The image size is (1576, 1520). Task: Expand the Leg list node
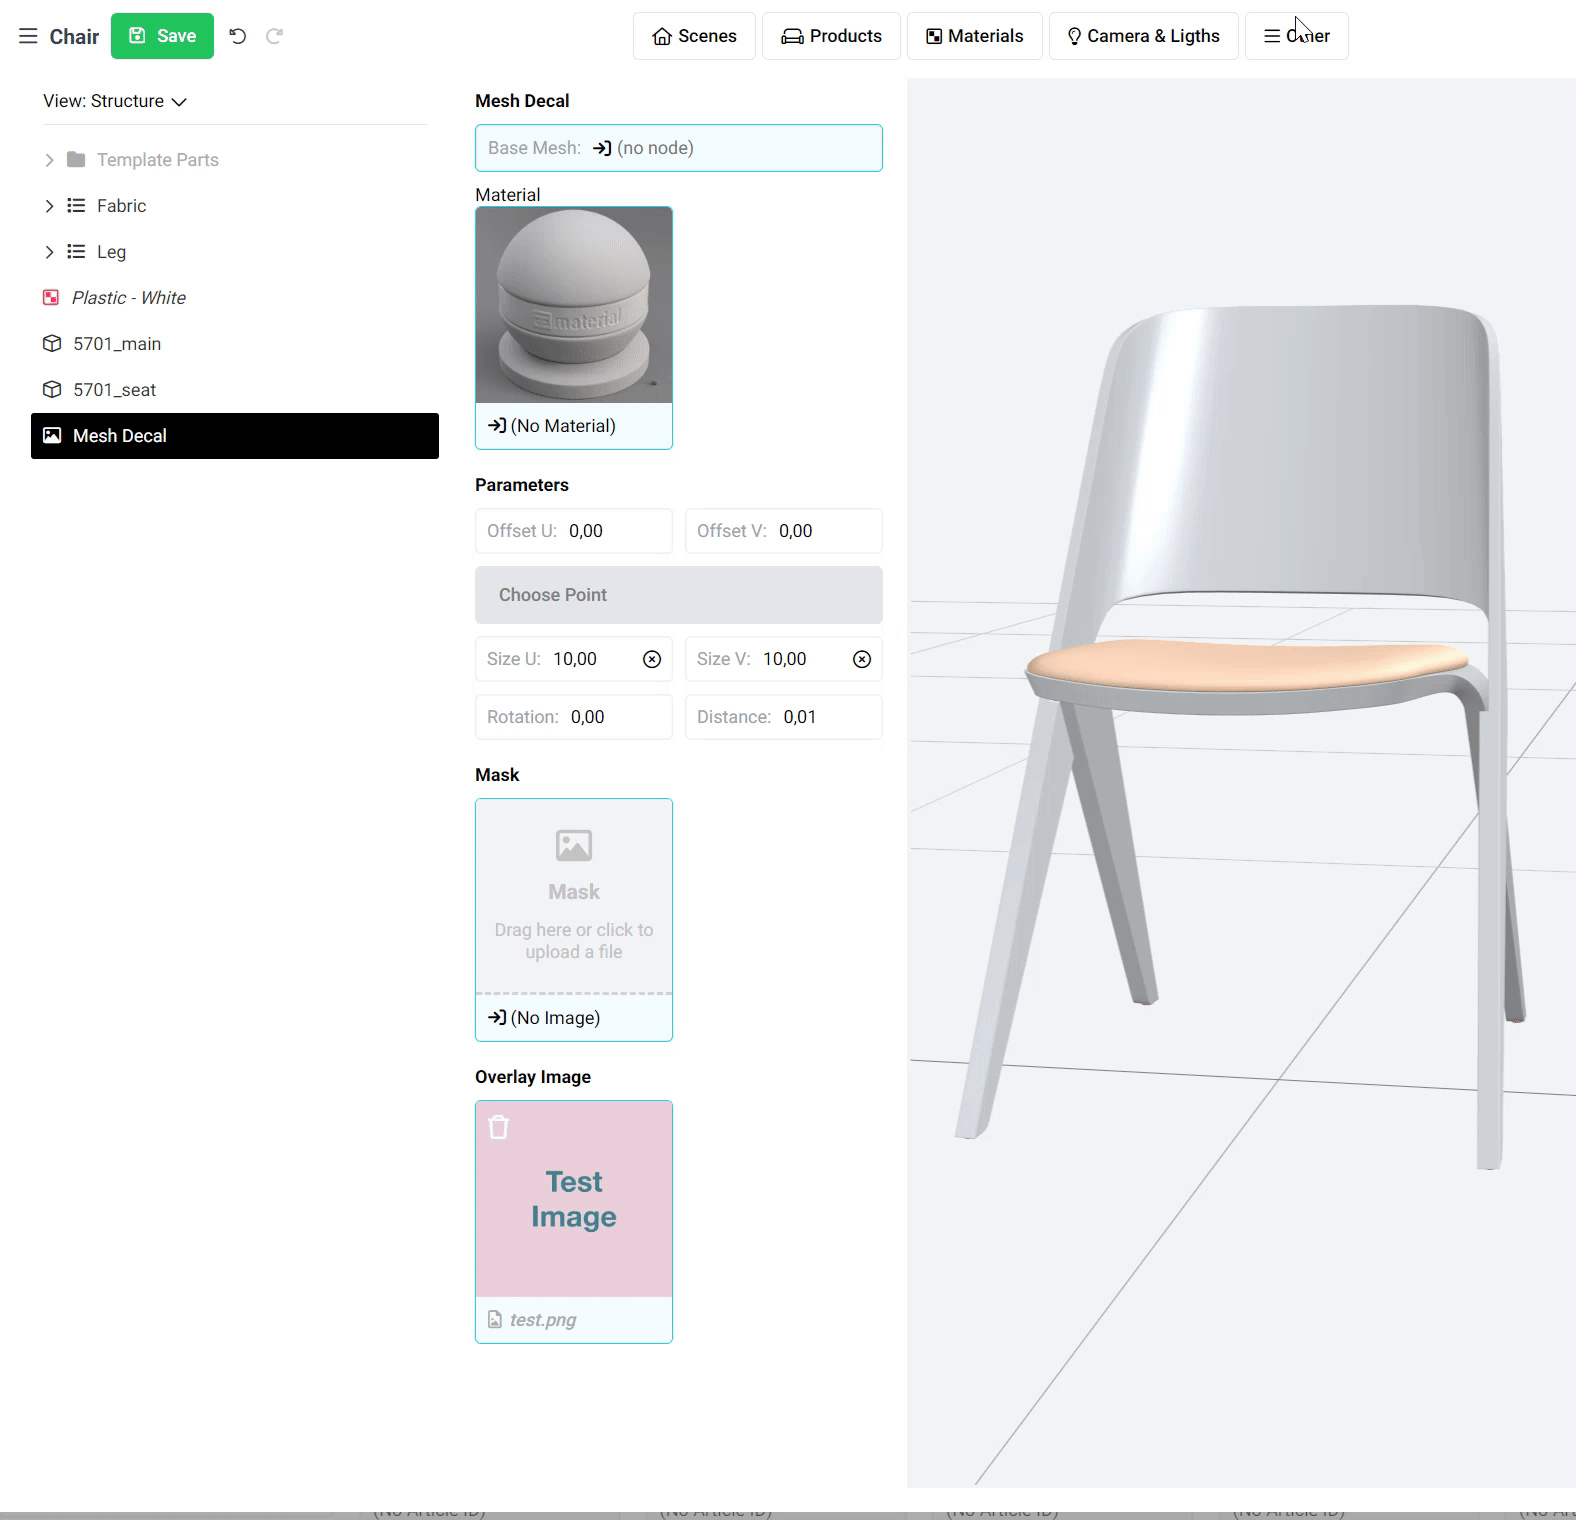49,252
